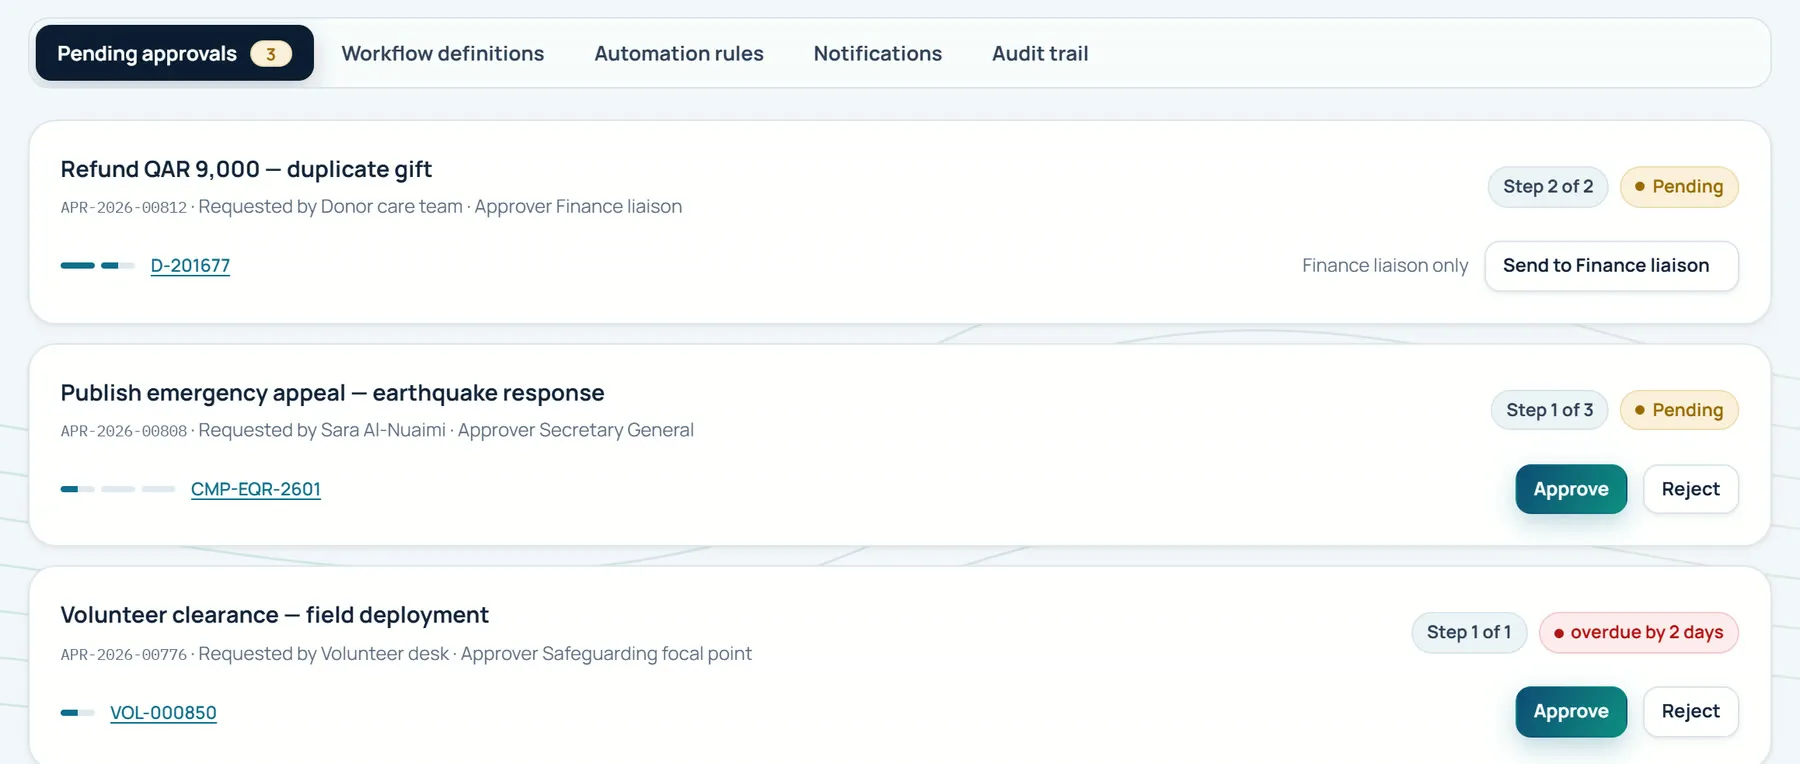Image resolution: width=1800 pixels, height=764 pixels.
Task: Click the APR-2026-00776 reference
Action: pos(124,655)
